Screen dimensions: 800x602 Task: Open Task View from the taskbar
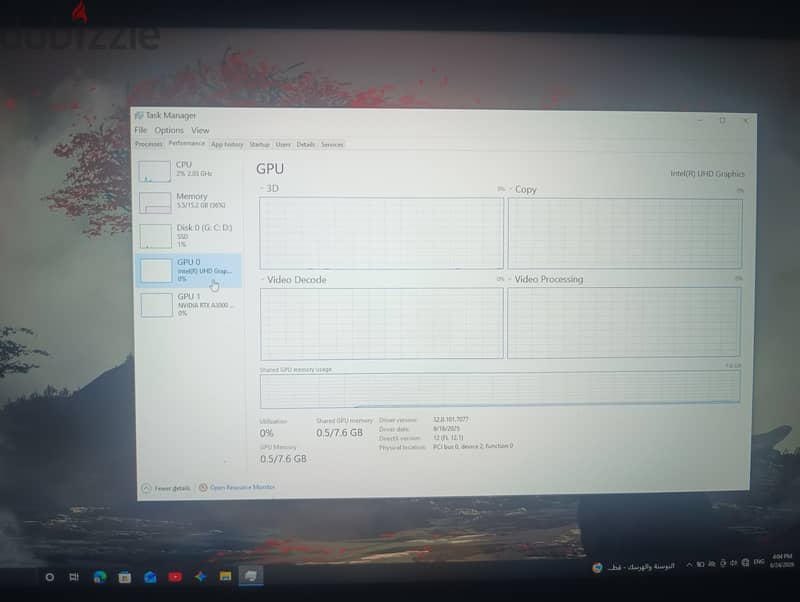click(x=74, y=577)
